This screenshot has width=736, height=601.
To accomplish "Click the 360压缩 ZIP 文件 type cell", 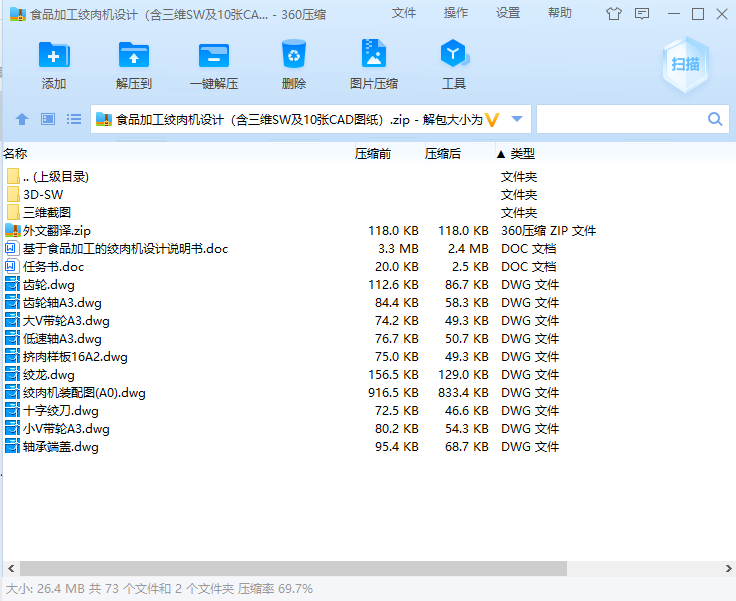I will pyautogui.click(x=549, y=231).
